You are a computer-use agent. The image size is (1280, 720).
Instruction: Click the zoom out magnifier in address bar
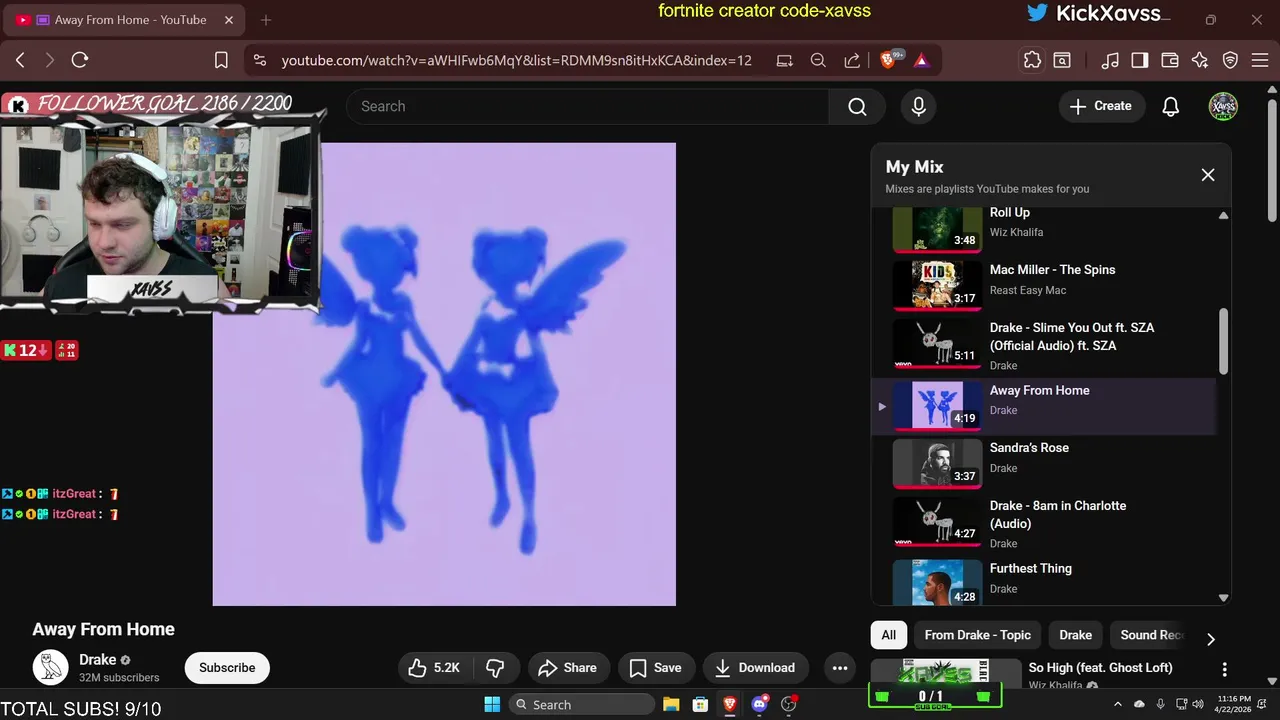pos(818,60)
